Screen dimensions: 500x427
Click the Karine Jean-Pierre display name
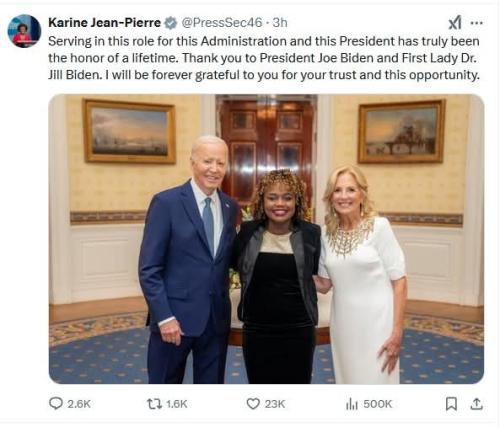click(x=104, y=23)
